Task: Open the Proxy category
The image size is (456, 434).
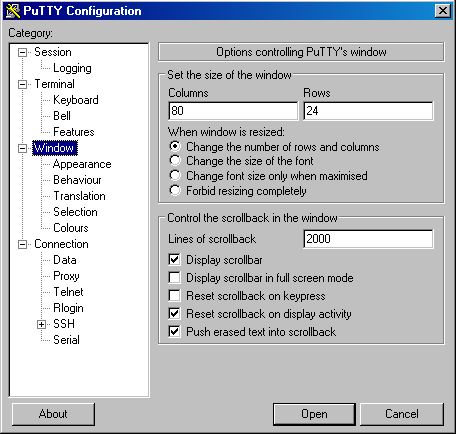Action: point(66,276)
